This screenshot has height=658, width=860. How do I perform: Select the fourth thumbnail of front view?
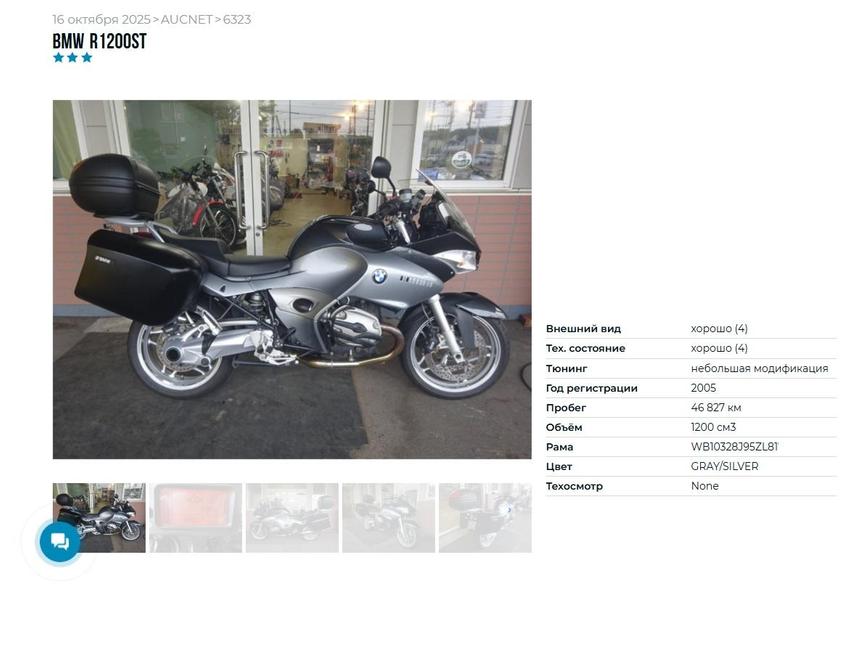pos(389,518)
